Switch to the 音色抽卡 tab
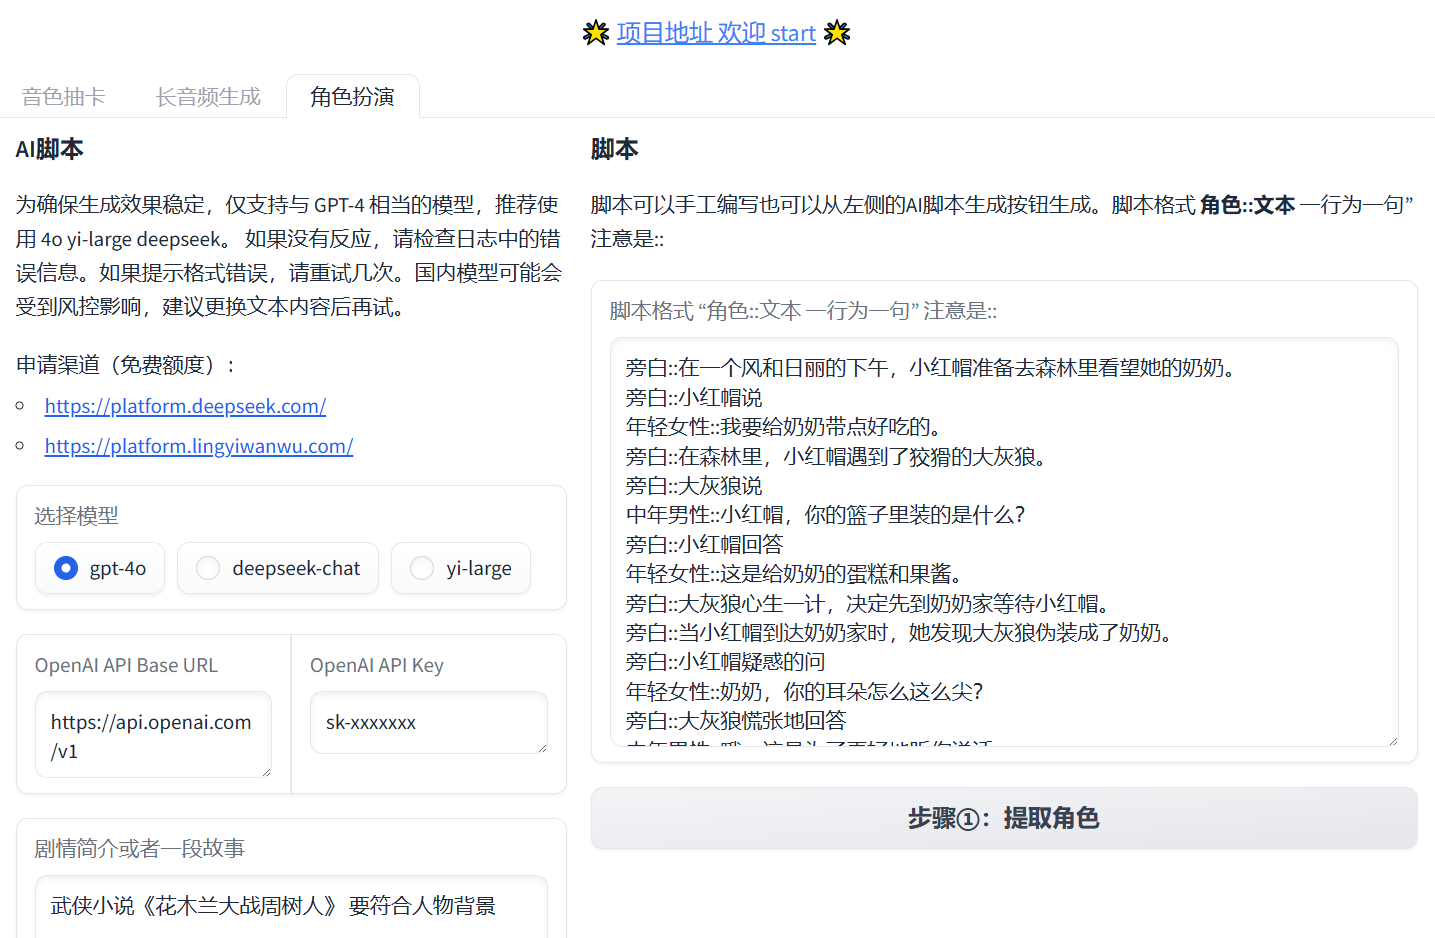Viewport: 1435px width, 938px height. tap(64, 96)
